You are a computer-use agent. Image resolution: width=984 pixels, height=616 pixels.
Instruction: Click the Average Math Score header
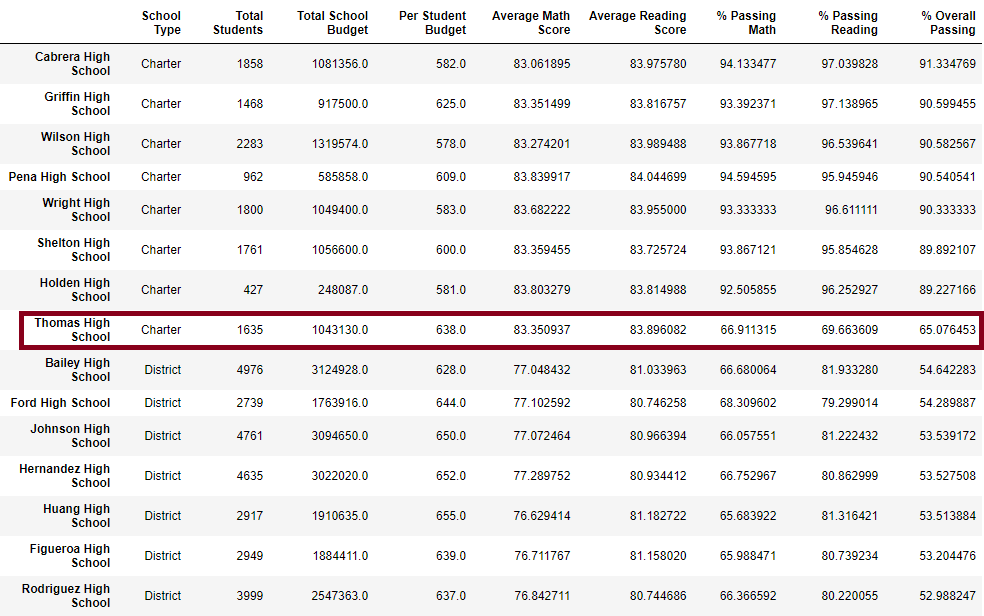pyautogui.click(x=531, y=23)
